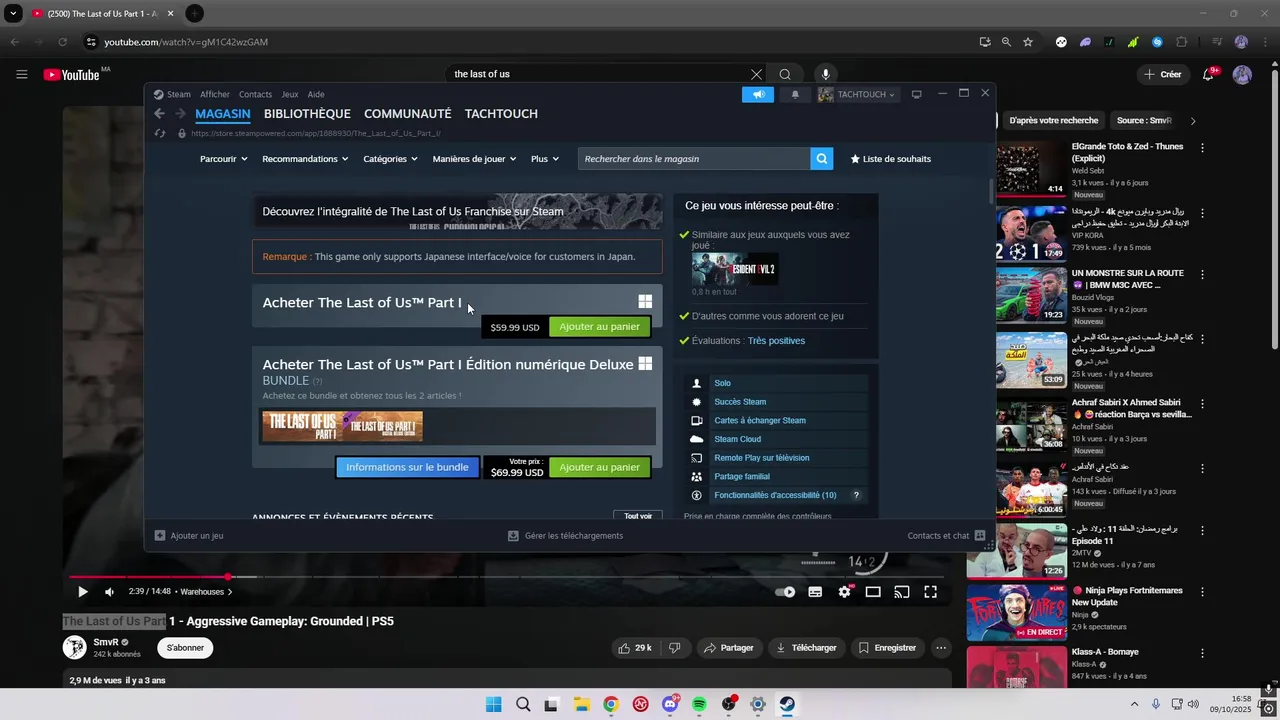Image resolution: width=1280 pixels, height=720 pixels.
Task: Expand the Parcourir store dropdown
Action: [223, 159]
